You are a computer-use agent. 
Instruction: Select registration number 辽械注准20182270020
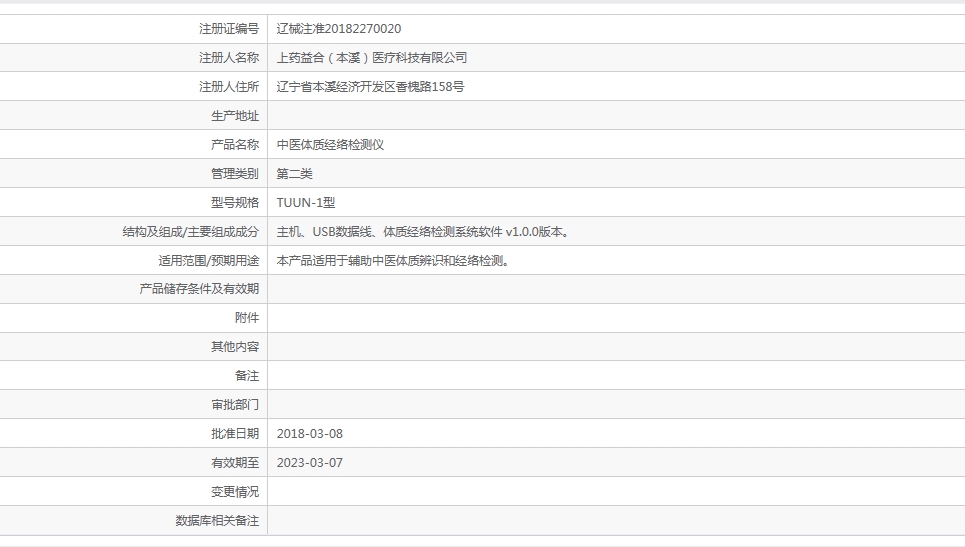click(338, 29)
